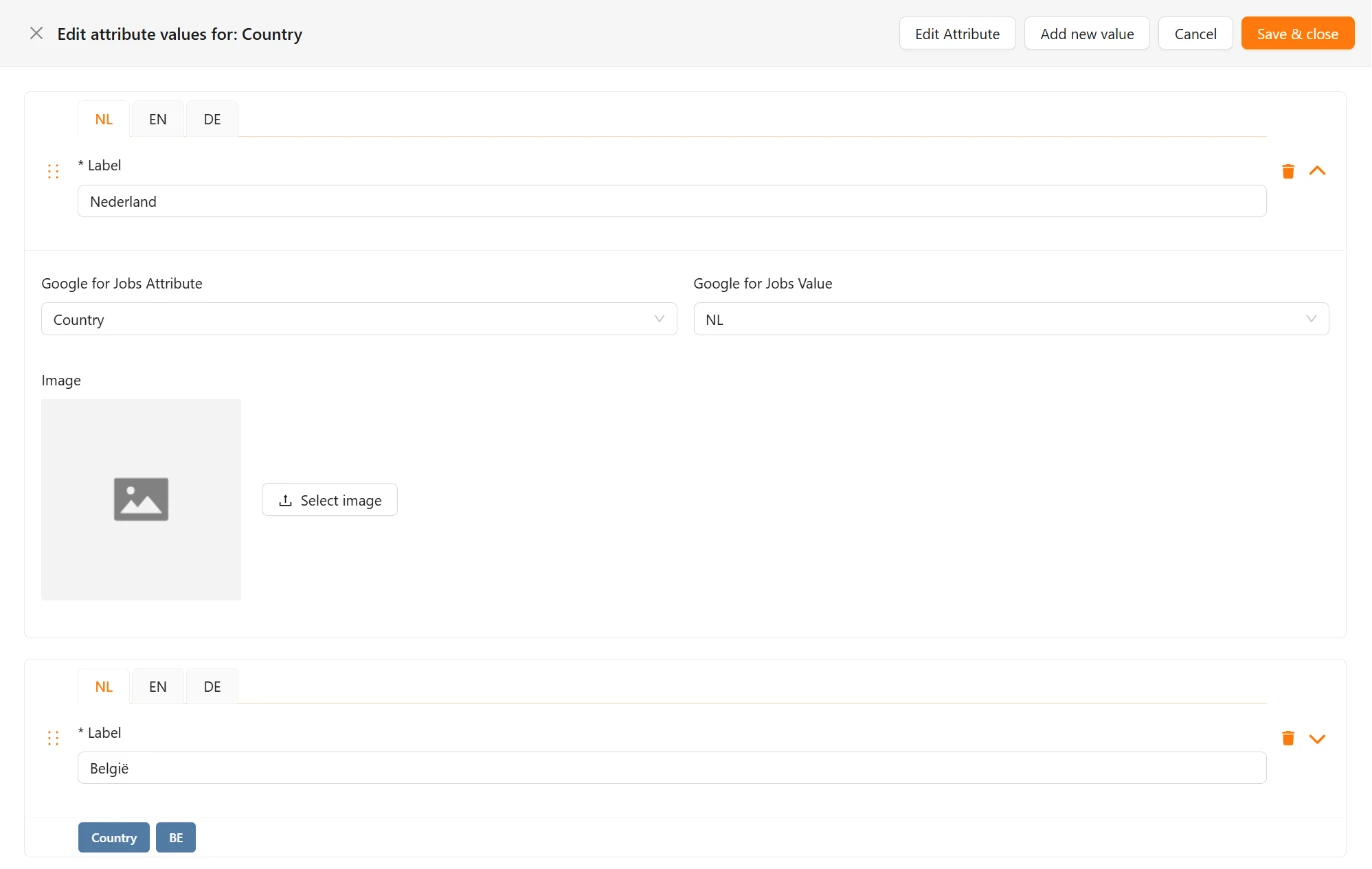1372x869 pixels.
Task: Focus the Nederland label input
Action: (672, 201)
